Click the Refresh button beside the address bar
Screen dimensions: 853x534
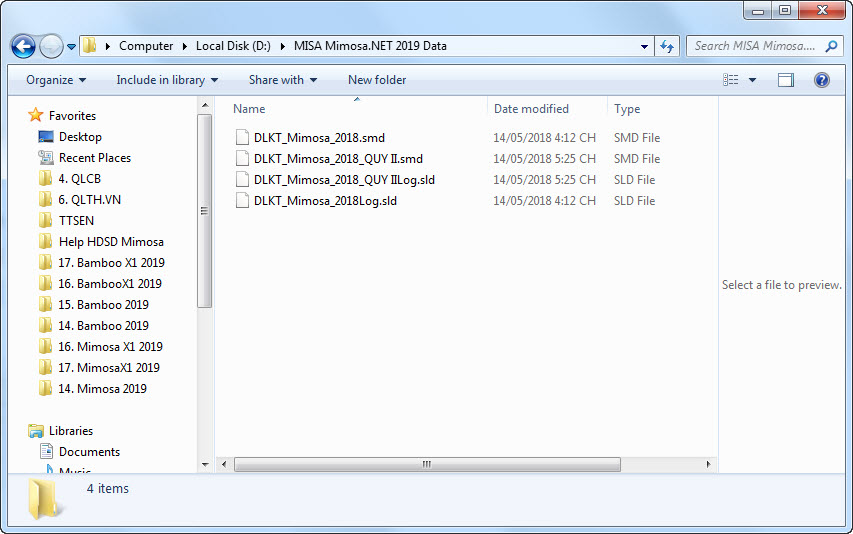click(667, 46)
